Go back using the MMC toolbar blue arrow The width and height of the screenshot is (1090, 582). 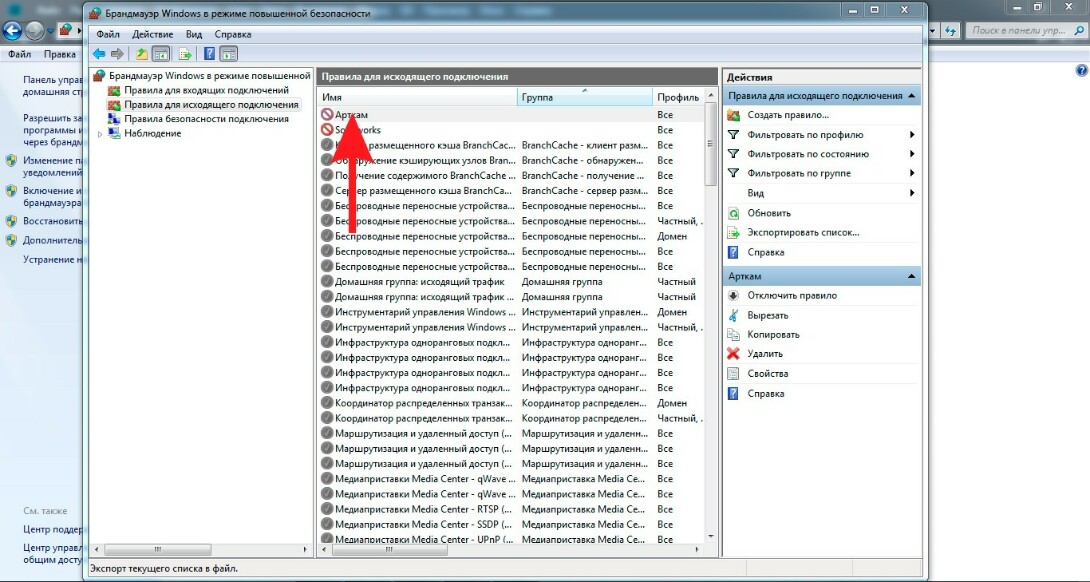point(99,54)
